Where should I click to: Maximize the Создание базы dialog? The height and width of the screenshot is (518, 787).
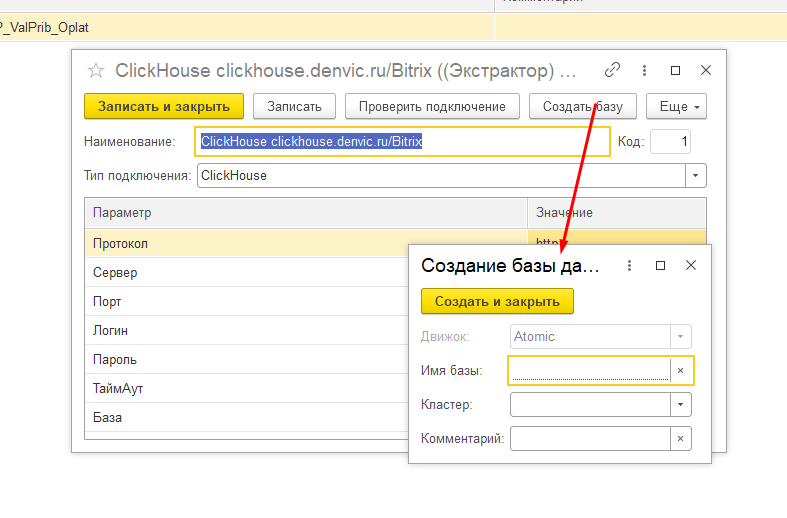coord(661,266)
